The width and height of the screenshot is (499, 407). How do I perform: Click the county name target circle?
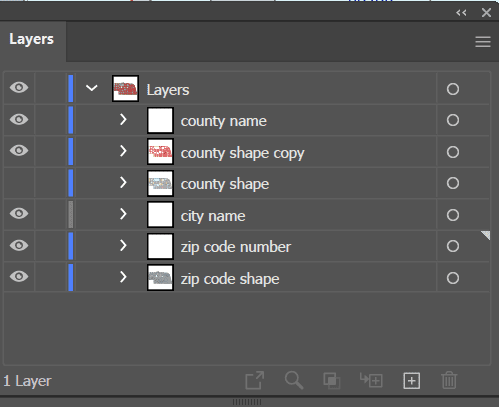(x=453, y=120)
